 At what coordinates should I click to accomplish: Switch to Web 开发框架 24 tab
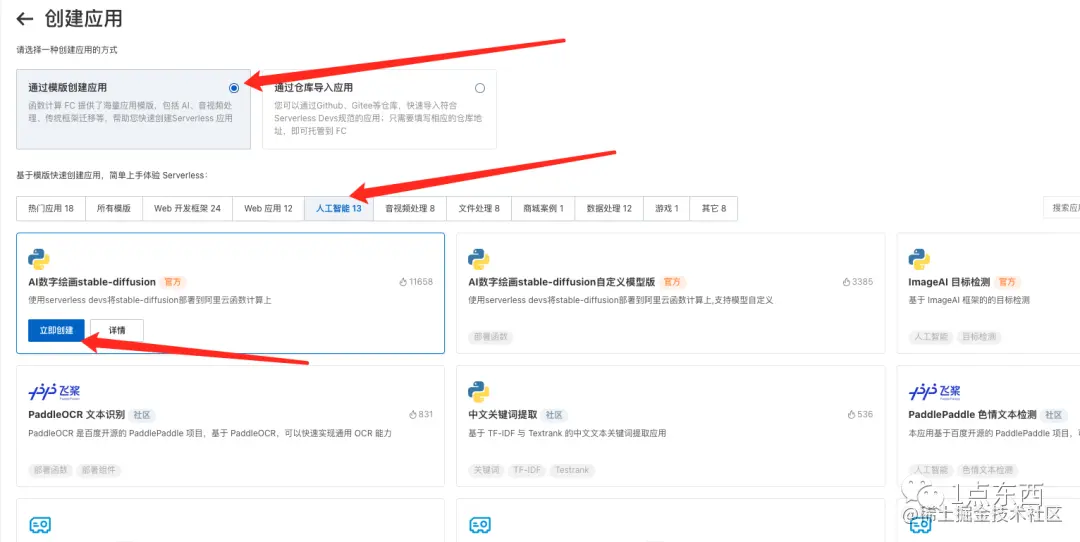[187, 208]
